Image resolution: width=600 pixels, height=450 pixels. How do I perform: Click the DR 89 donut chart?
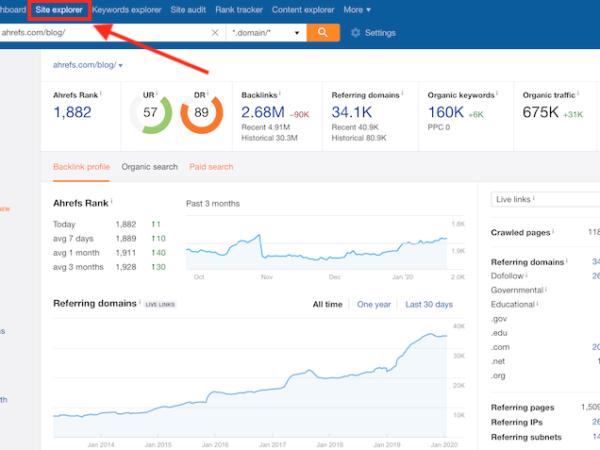pos(200,113)
